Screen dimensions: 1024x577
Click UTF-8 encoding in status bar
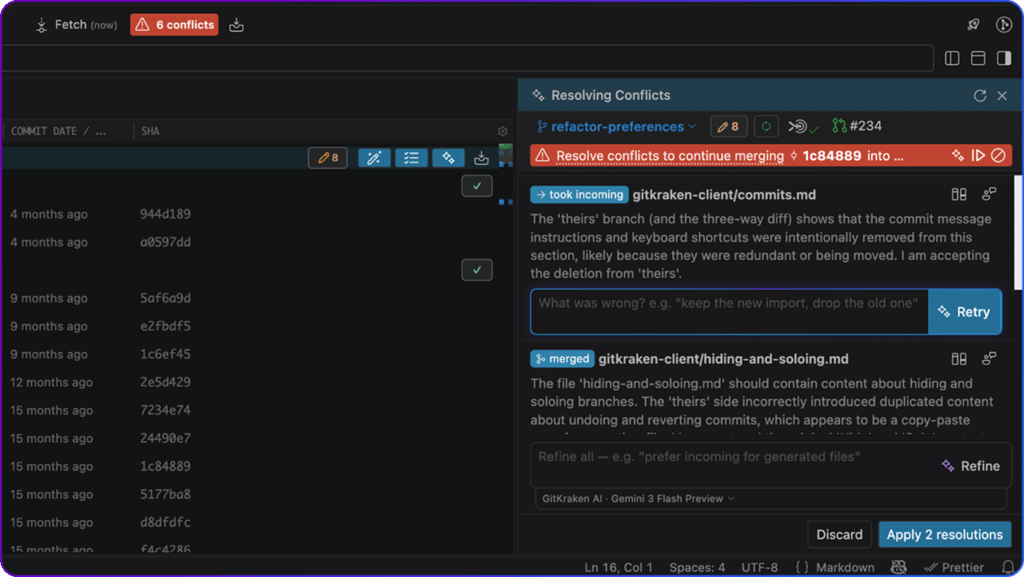click(760, 567)
